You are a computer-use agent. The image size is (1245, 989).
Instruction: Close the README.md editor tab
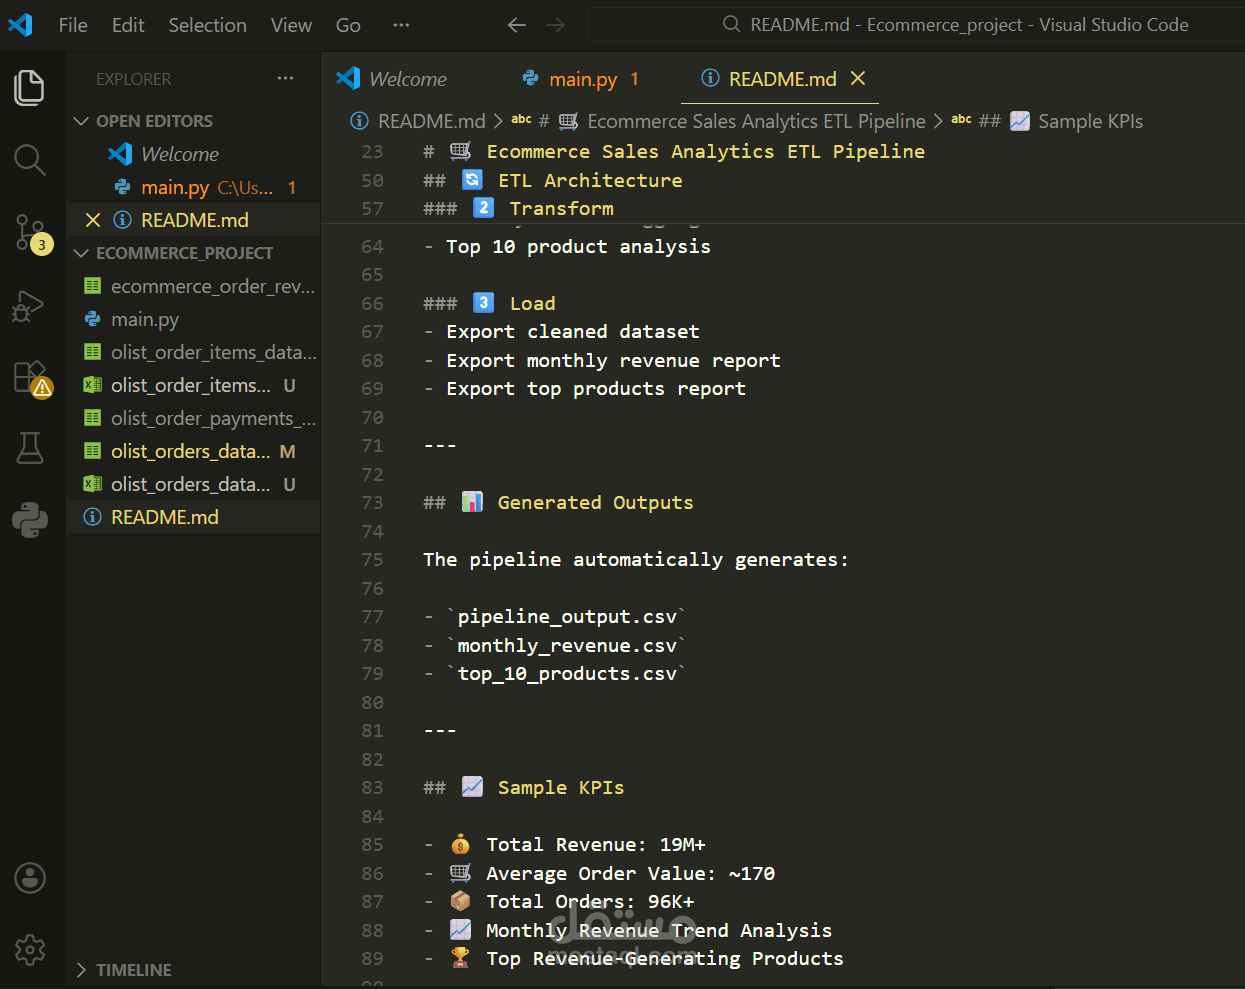point(858,78)
